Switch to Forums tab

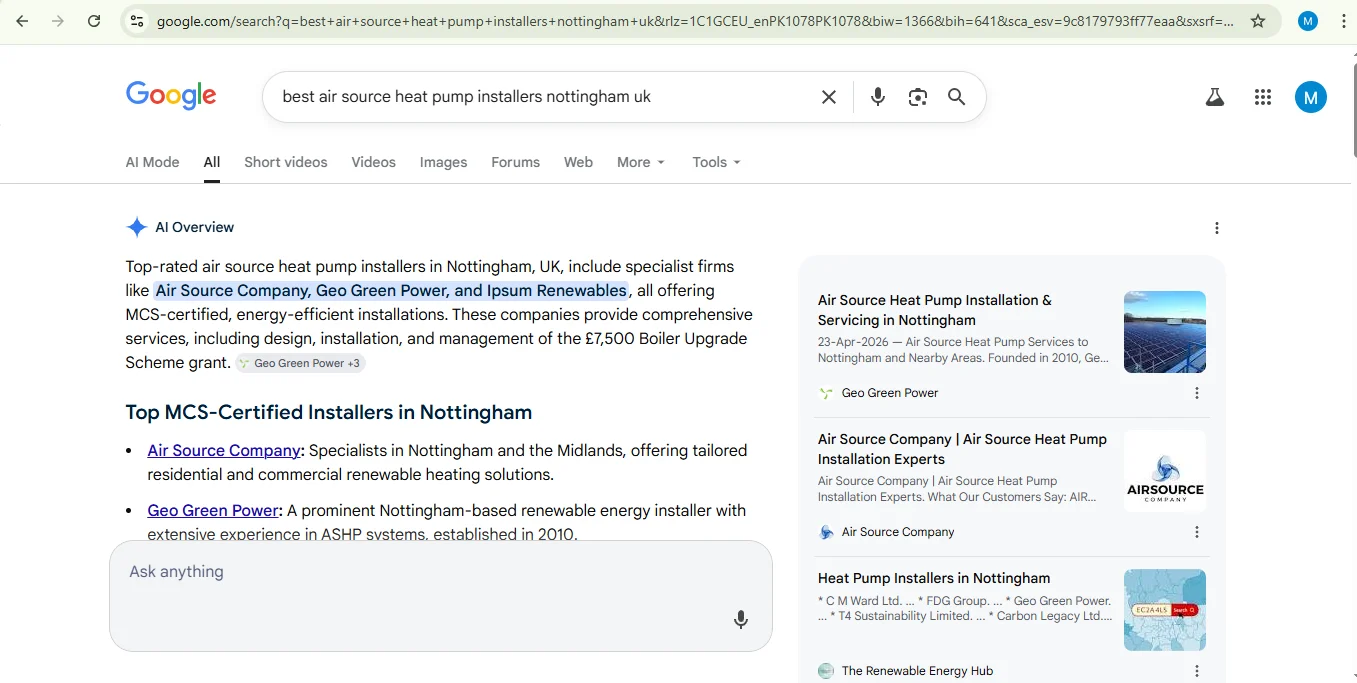515,162
